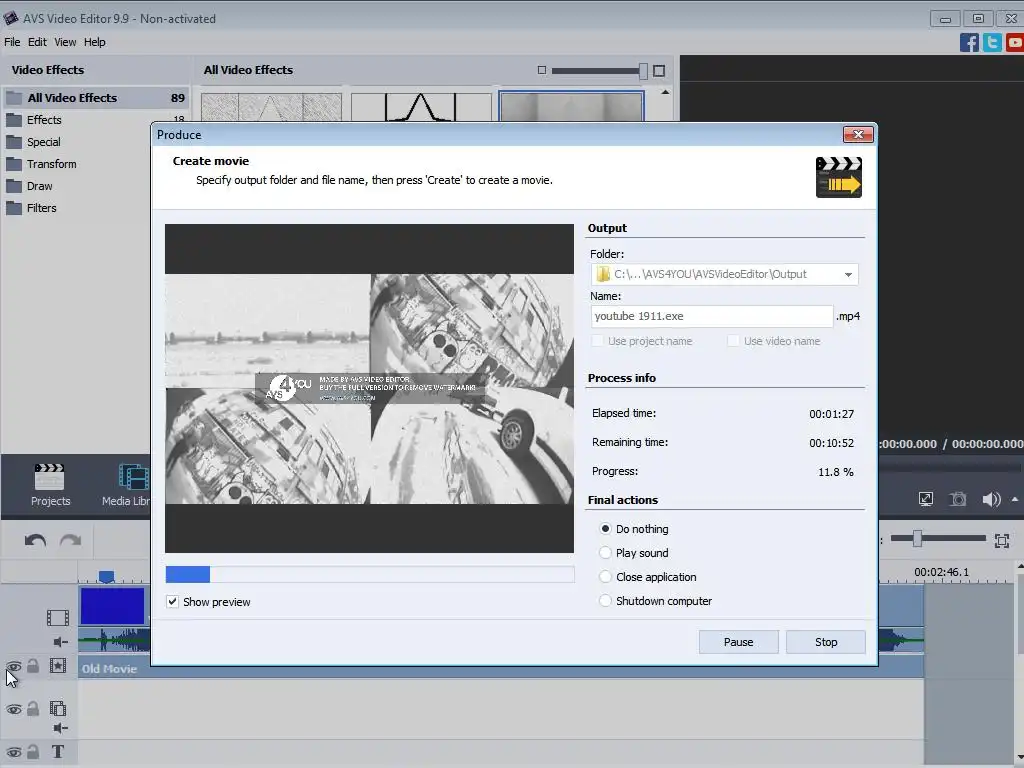This screenshot has width=1024, height=768.
Task: Open the Facebook icon in the title area
Action: click(x=969, y=42)
